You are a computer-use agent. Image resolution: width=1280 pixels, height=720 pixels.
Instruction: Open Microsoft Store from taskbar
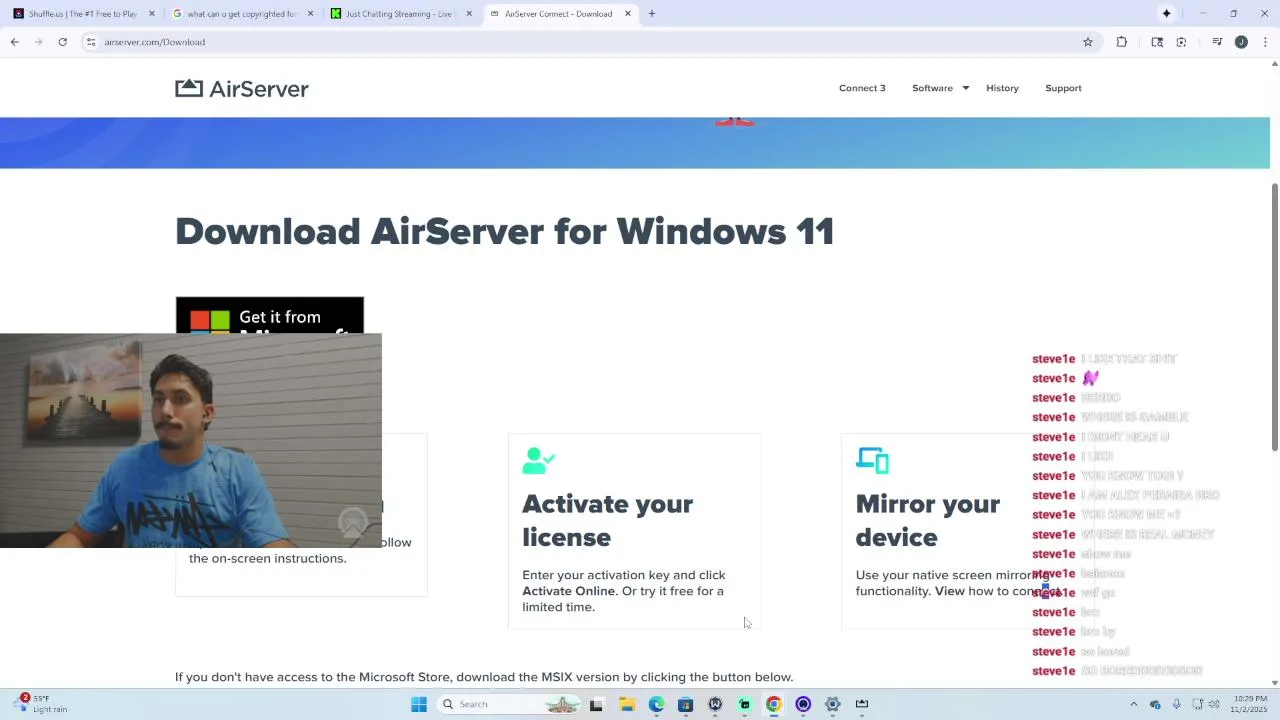coord(685,704)
